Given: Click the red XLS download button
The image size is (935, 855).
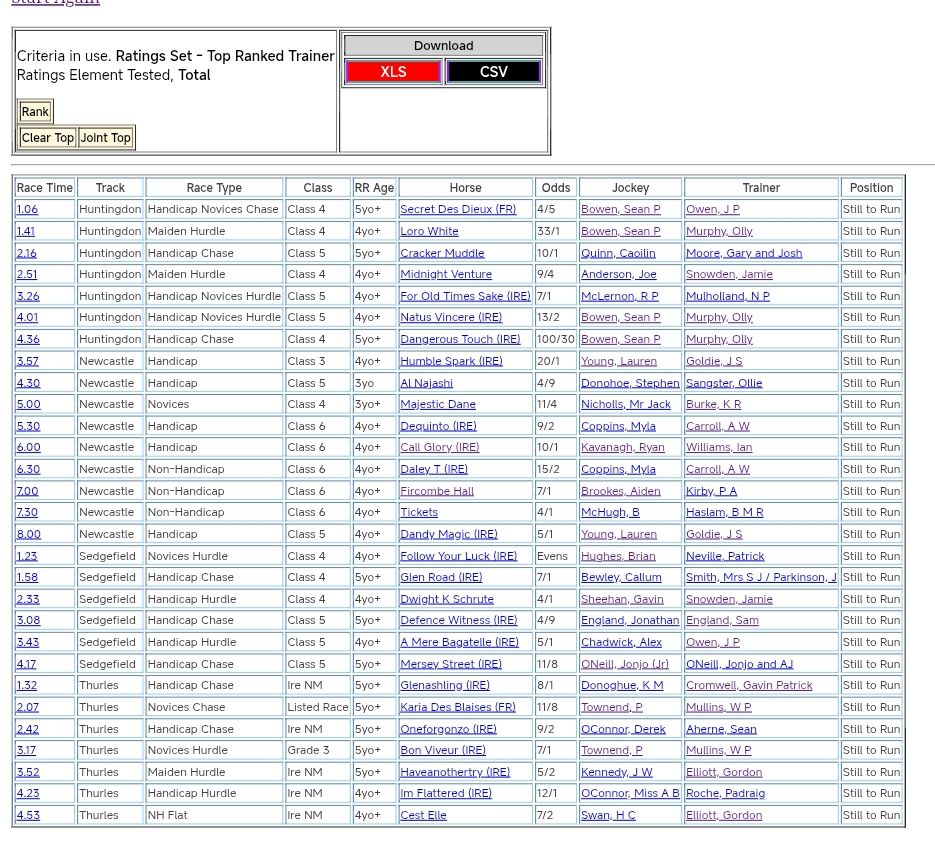Looking at the screenshot, I should (393, 72).
